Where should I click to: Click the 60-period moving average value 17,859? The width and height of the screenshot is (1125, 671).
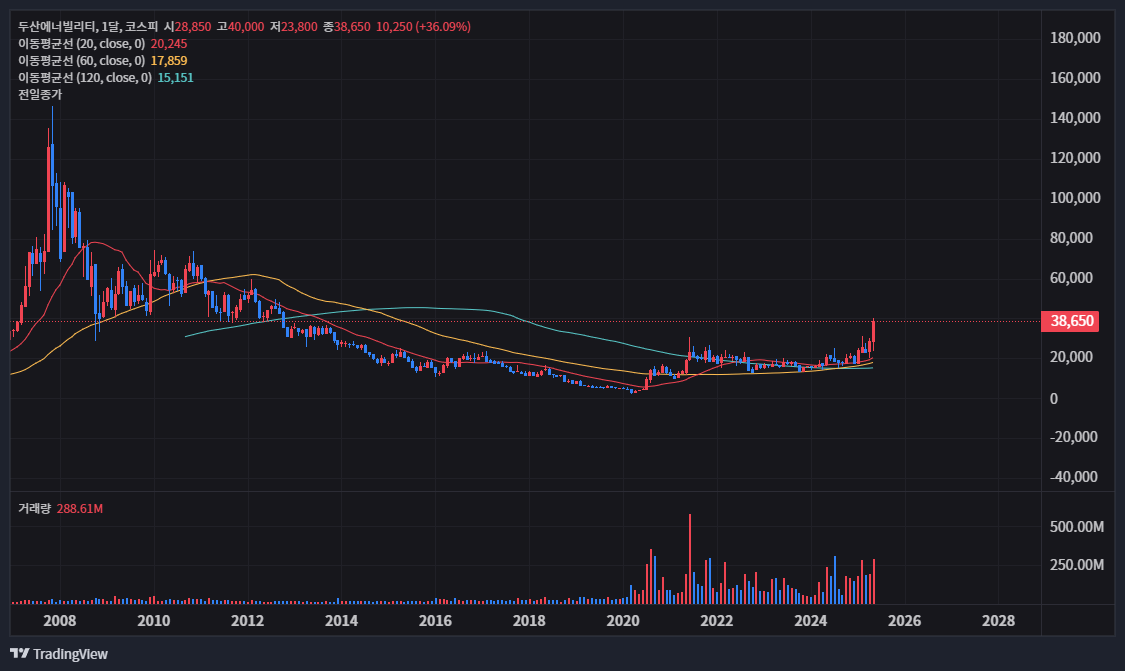click(169, 61)
